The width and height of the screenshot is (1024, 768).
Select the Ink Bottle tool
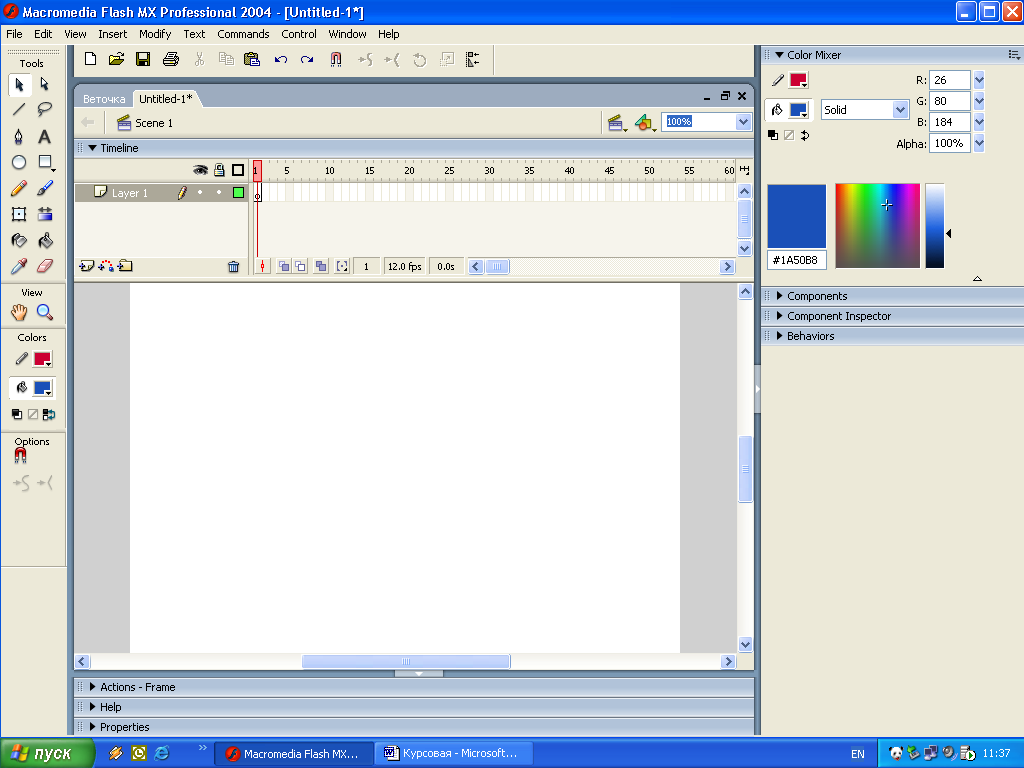click(x=19, y=240)
